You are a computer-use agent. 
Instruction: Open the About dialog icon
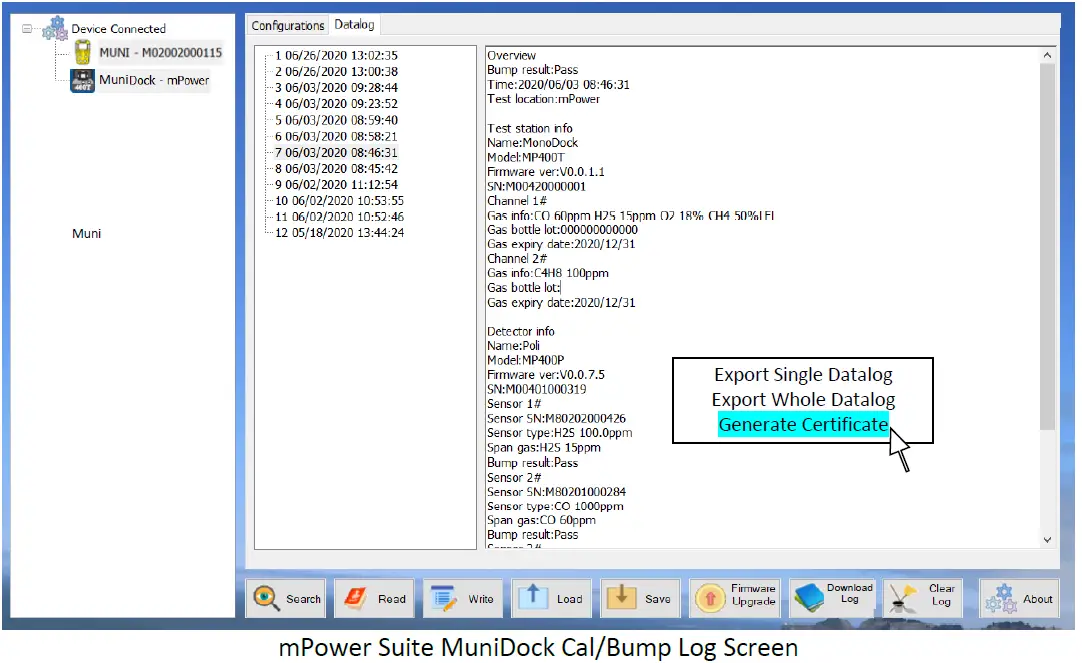1019,597
